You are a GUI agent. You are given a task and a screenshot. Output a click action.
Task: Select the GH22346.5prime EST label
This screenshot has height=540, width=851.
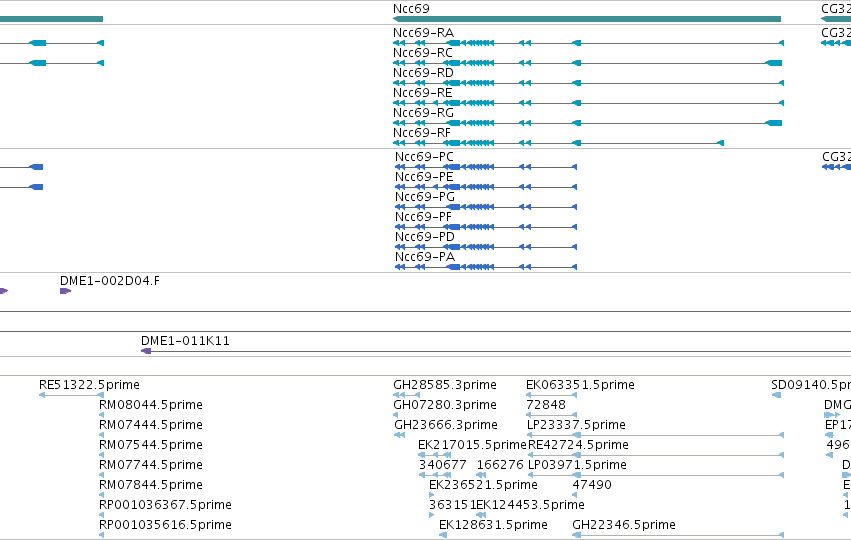624,525
